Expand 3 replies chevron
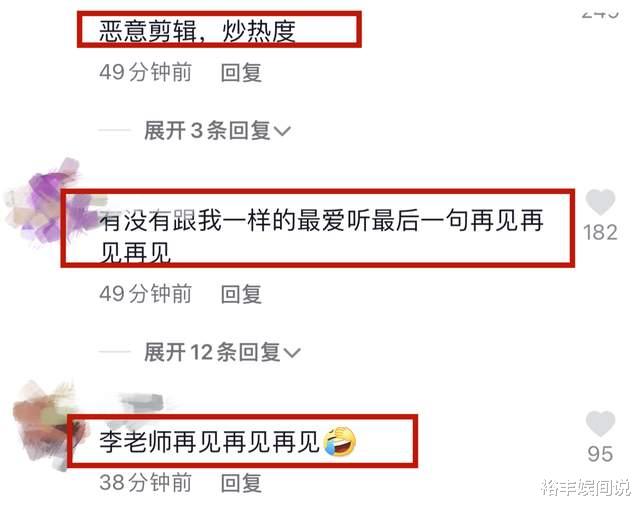Screen dimensions: 640x509 pos(282,131)
